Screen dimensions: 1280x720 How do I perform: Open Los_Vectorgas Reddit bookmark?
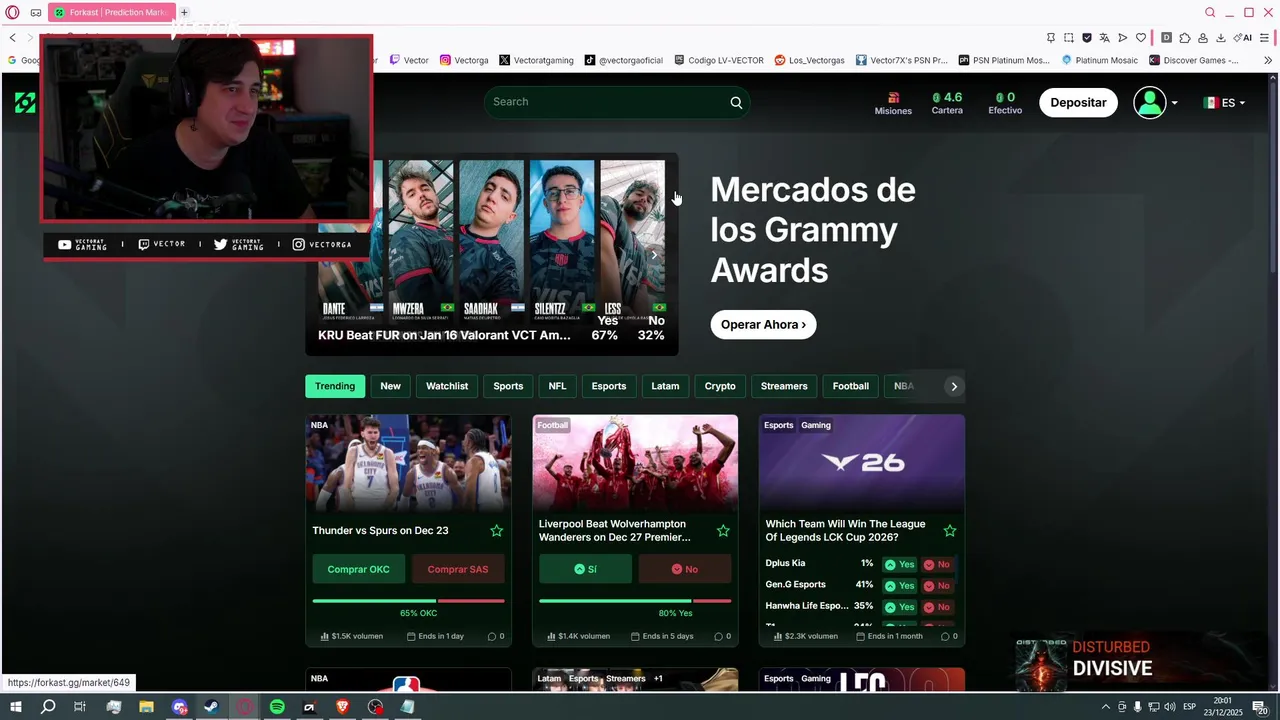pyautogui.click(x=809, y=60)
